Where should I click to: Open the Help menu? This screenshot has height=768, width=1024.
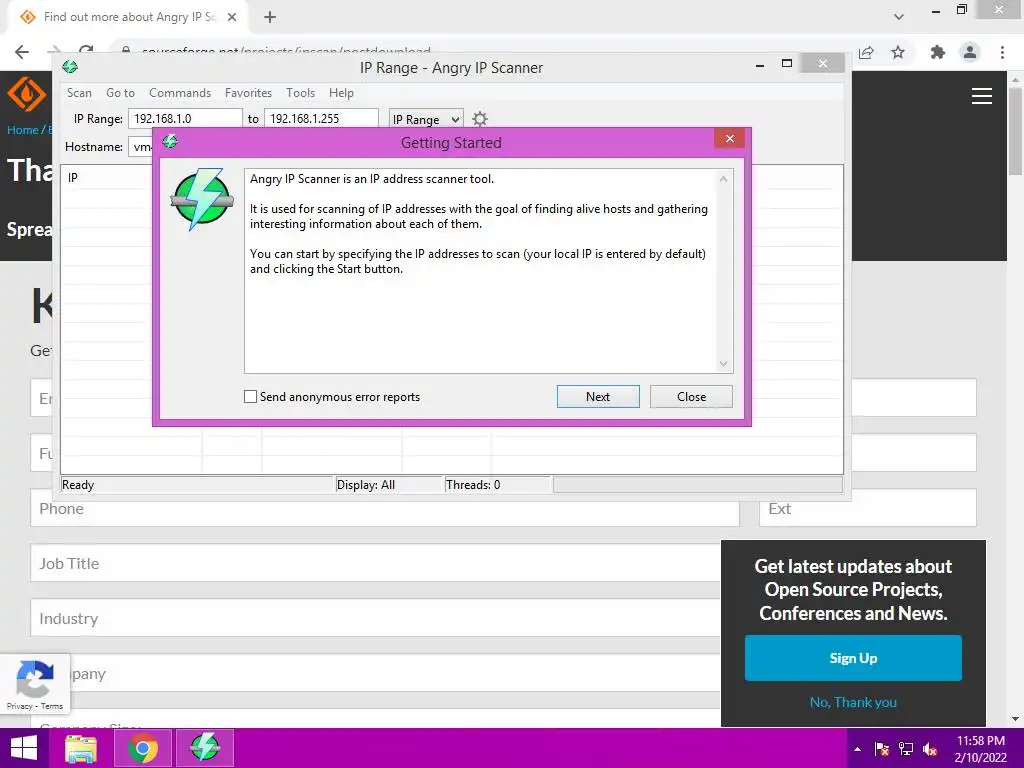click(341, 93)
